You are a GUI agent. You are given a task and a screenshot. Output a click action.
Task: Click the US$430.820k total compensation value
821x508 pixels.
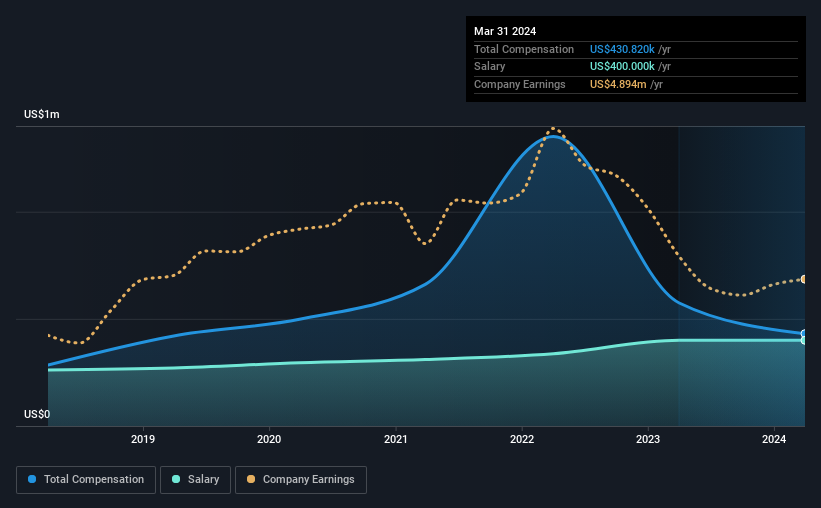tap(622, 49)
